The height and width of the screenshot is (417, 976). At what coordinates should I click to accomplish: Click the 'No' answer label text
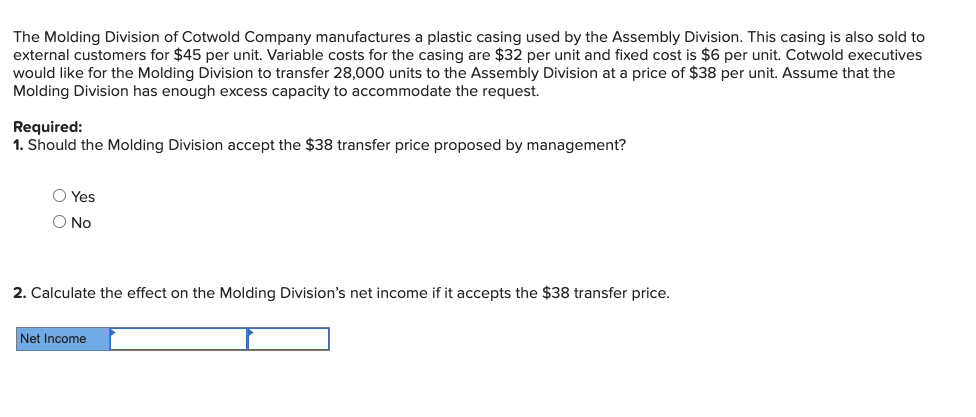[82, 223]
